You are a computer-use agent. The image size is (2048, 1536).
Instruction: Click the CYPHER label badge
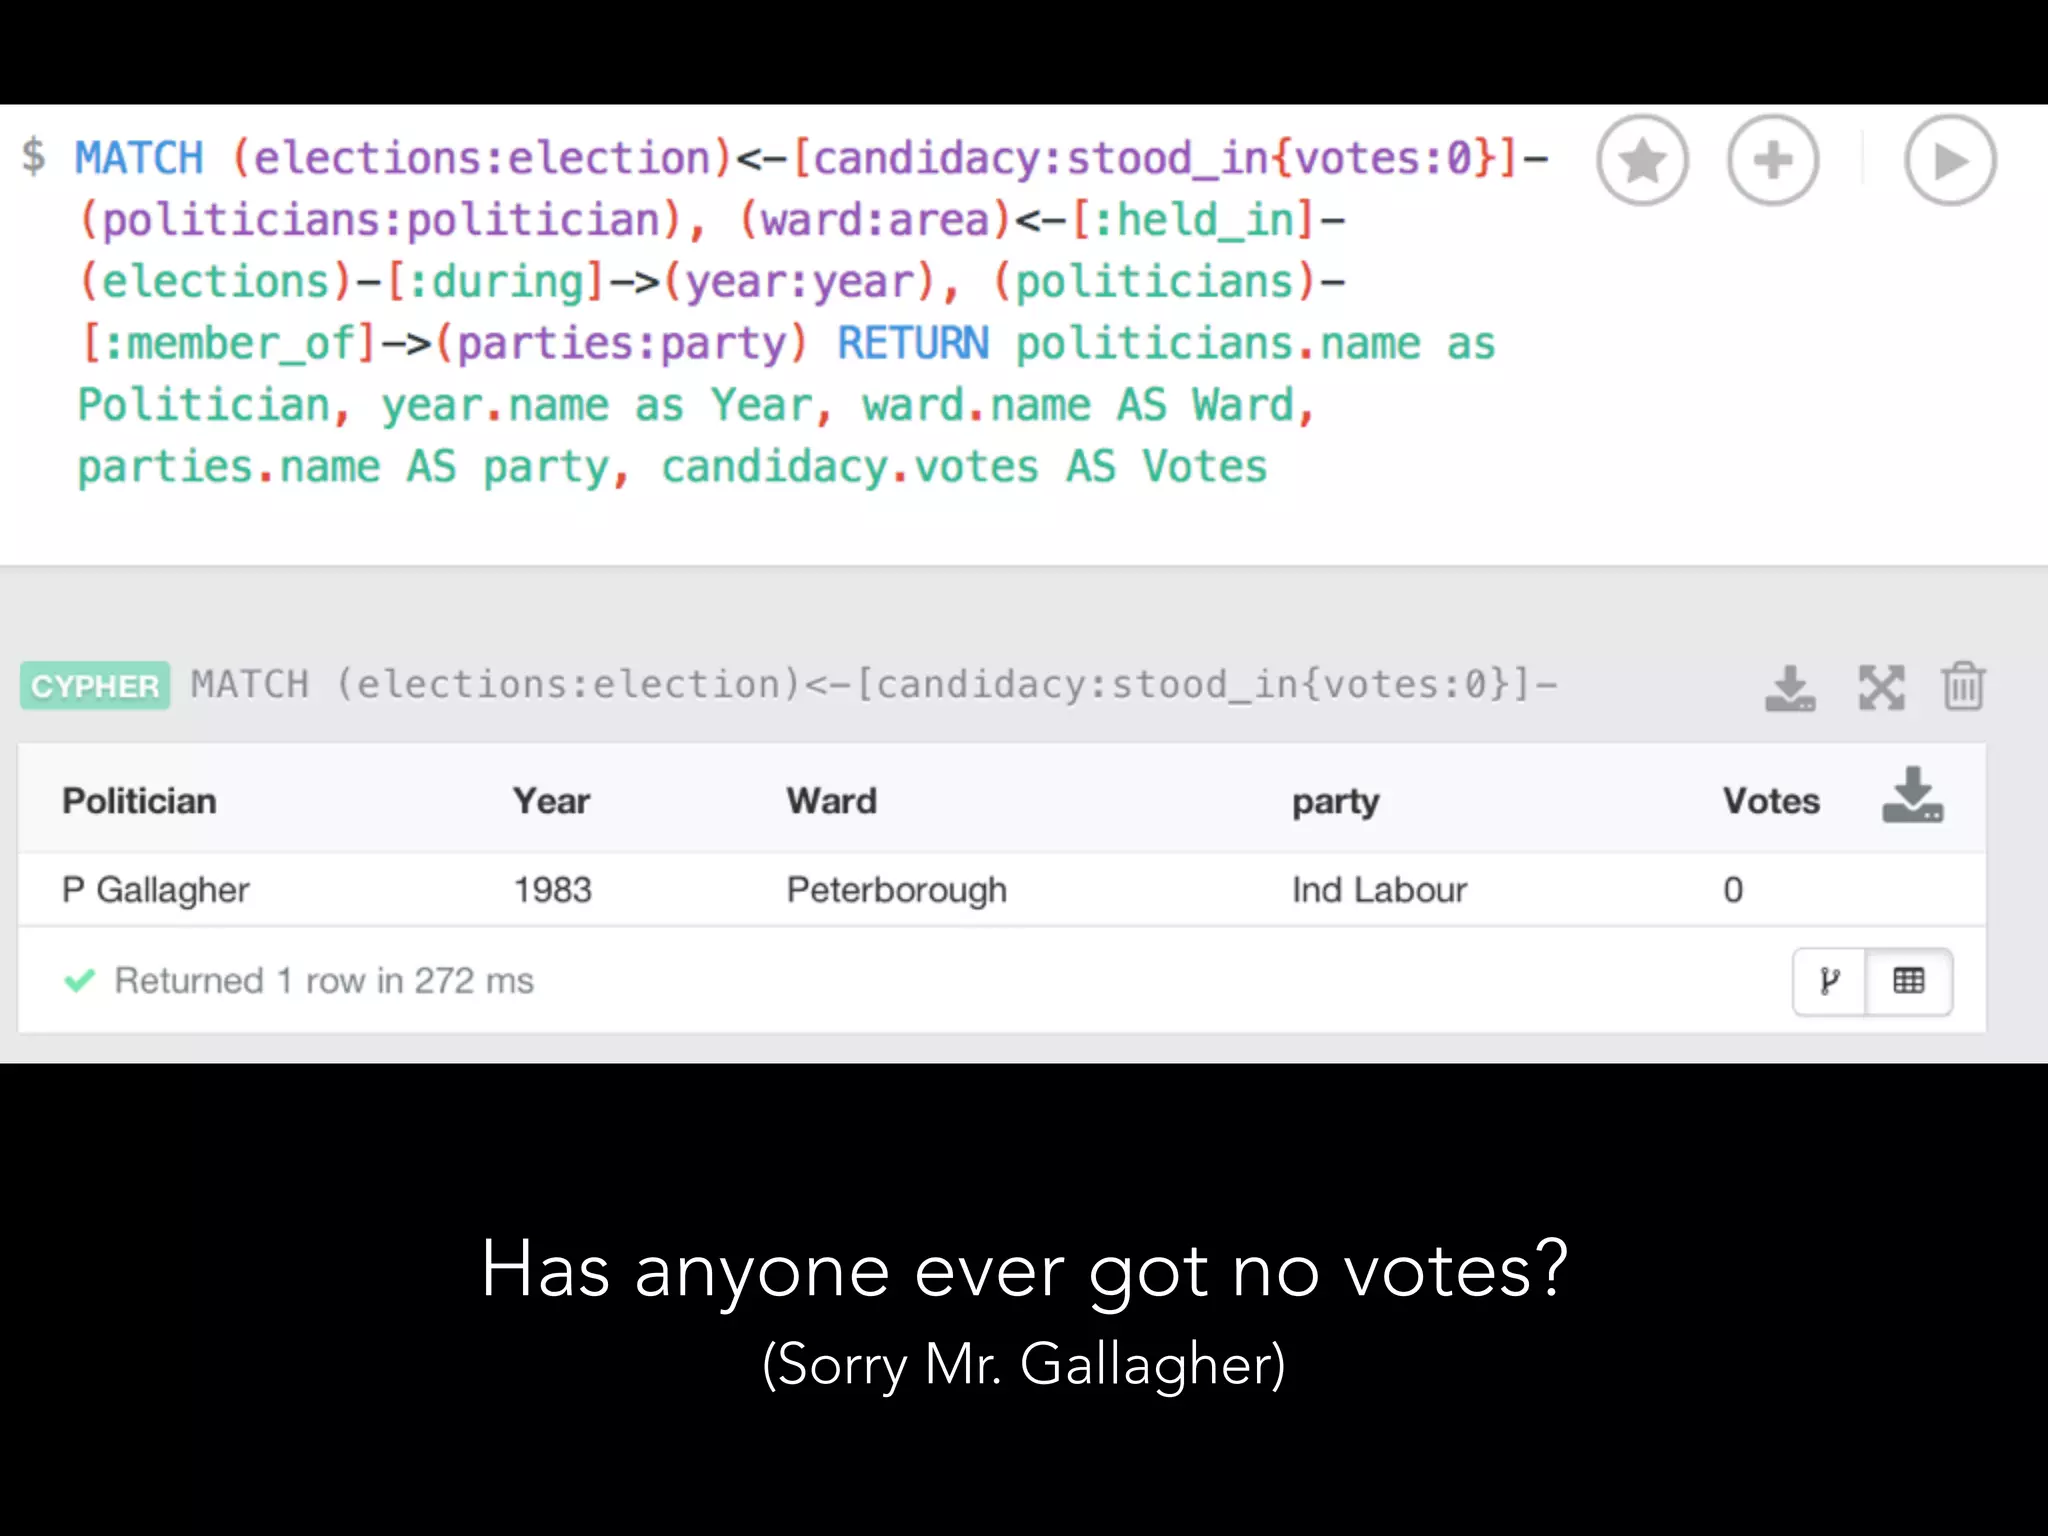(95, 686)
